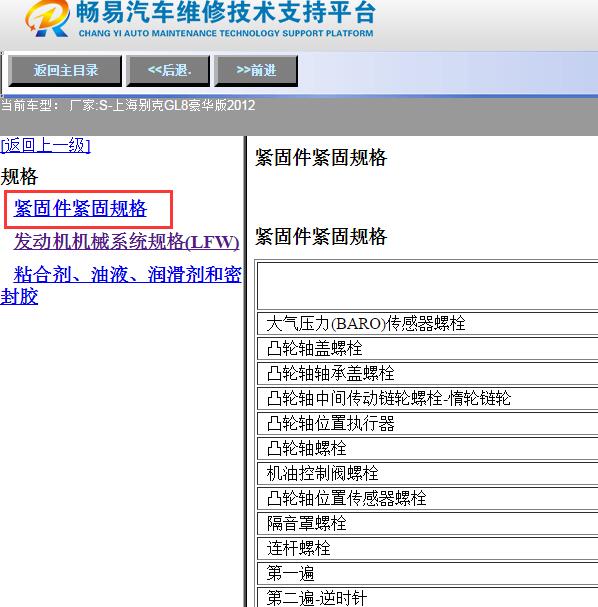Select row 凸轮轴位置执行器
This screenshot has height=607, width=598.
427,424
